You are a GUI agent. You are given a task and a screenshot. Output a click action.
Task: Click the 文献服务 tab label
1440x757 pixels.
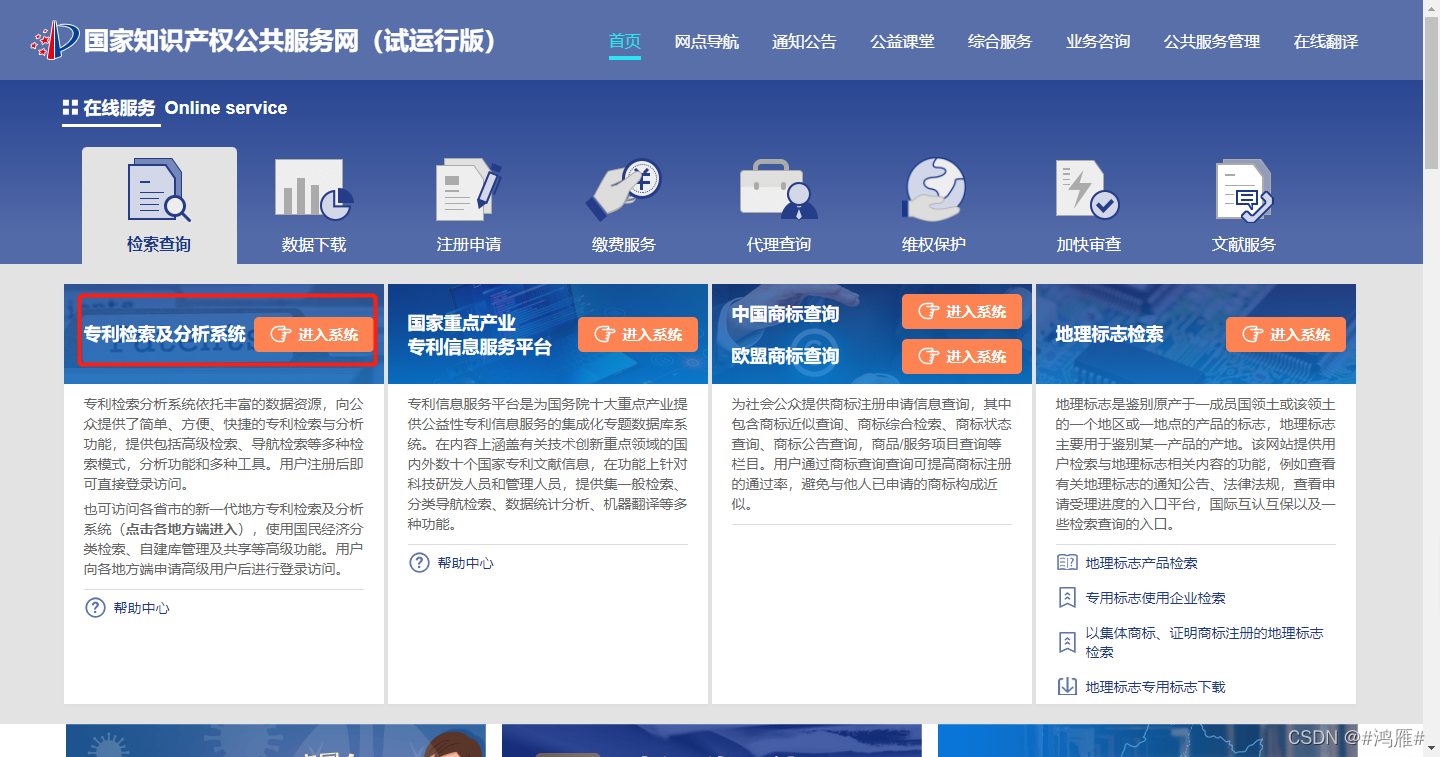pyautogui.click(x=1244, y=244)
